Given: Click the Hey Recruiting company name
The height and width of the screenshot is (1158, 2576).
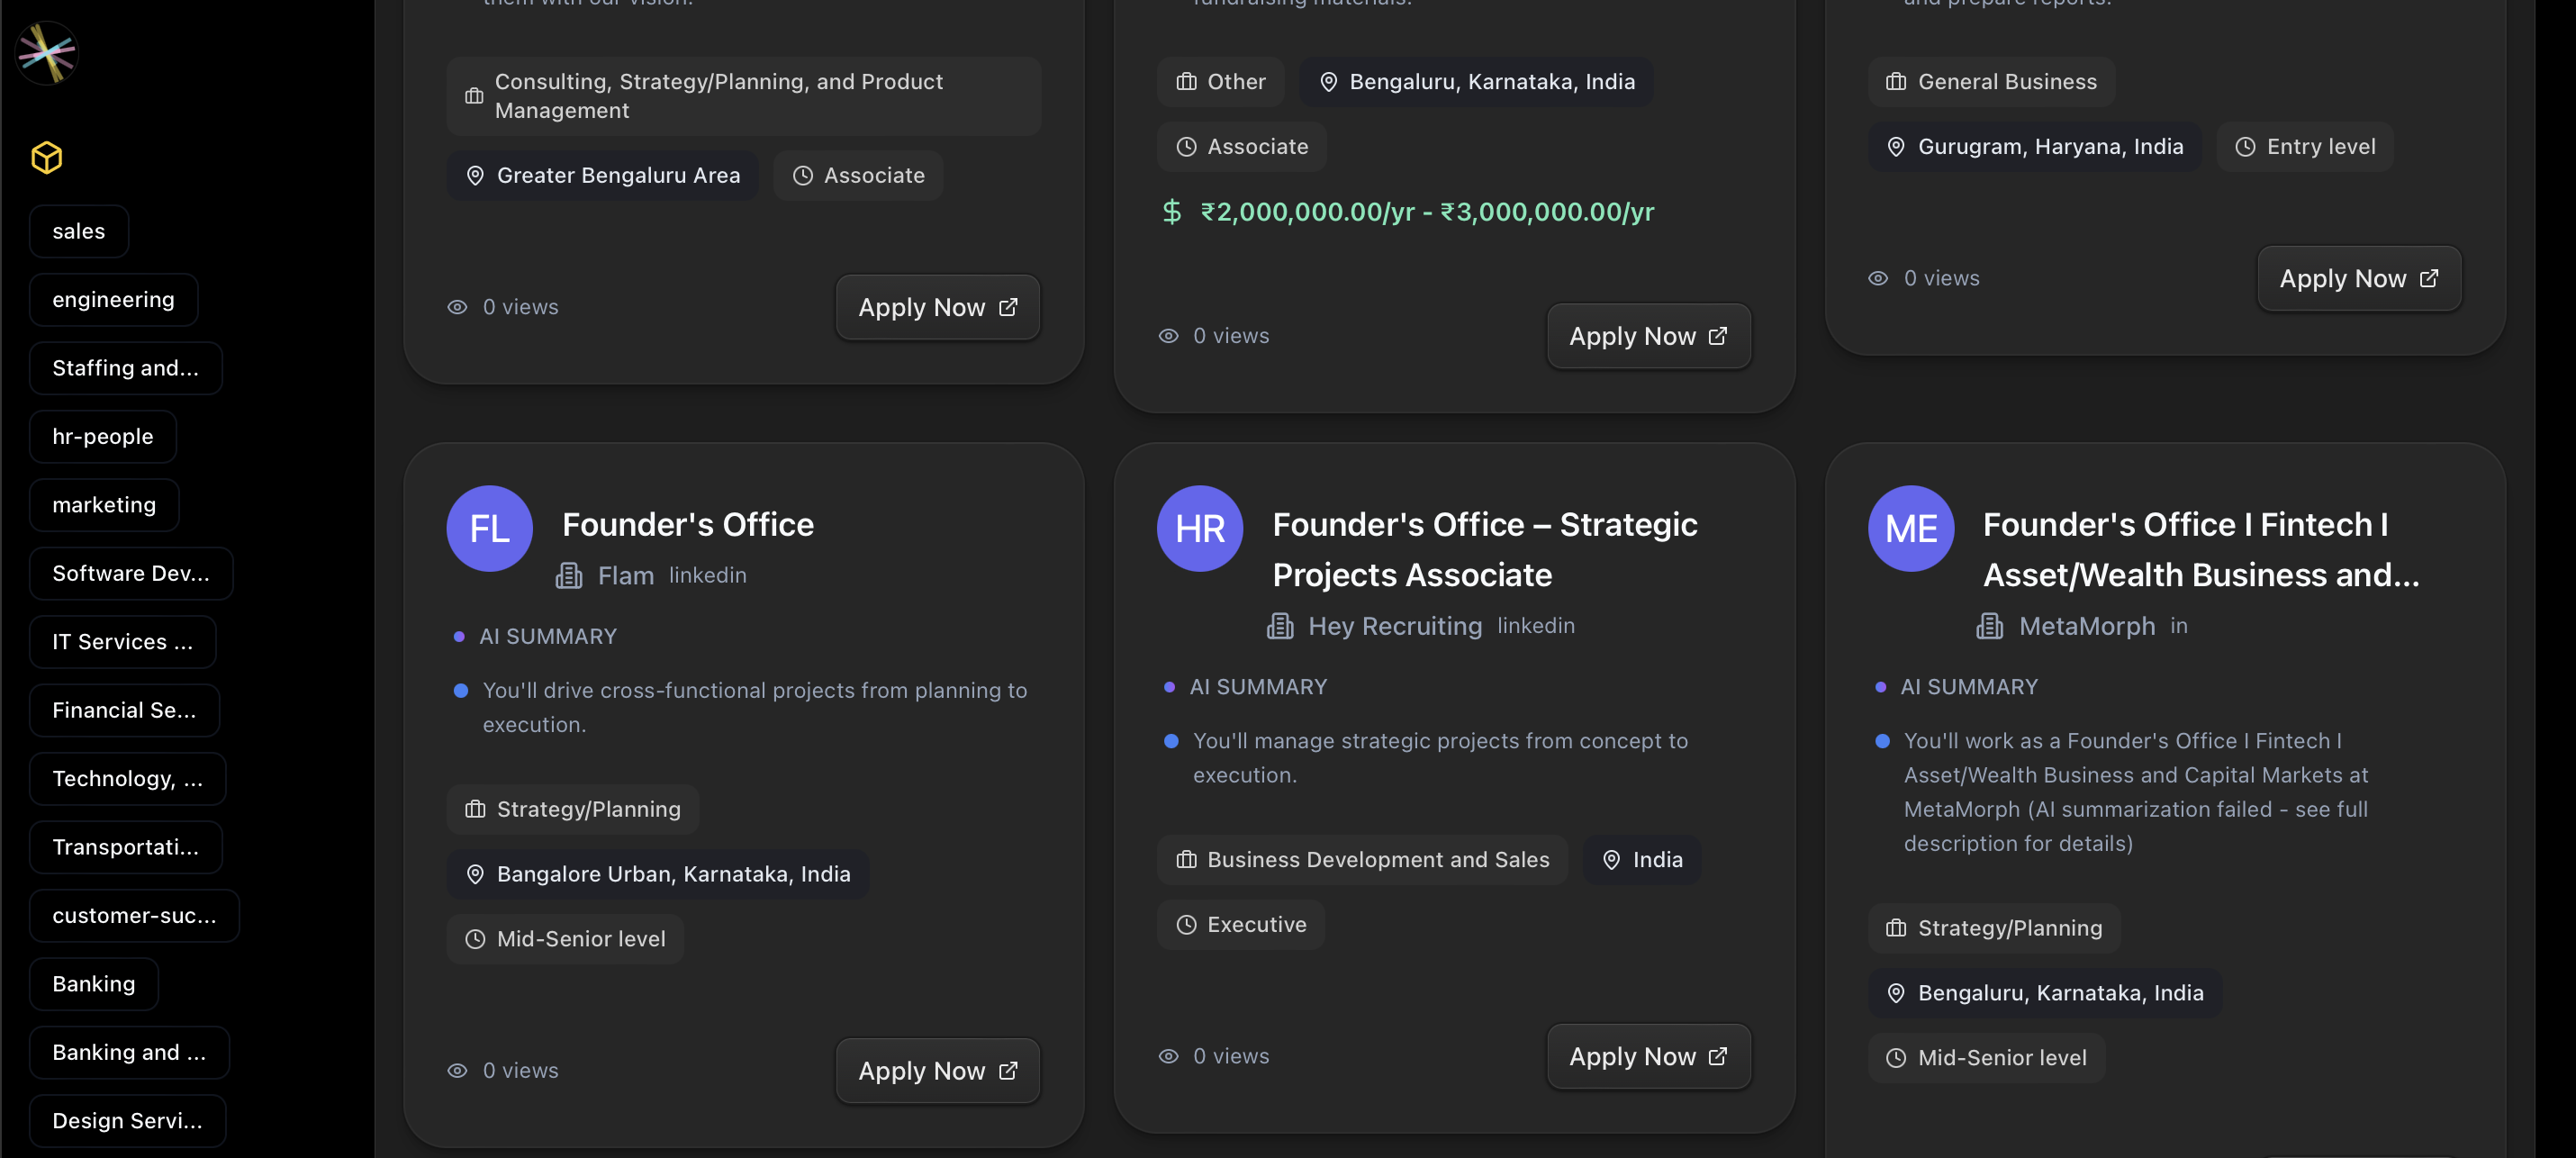Looking at the screenshot, I should pyautogui.click(x=1395, y=626).
